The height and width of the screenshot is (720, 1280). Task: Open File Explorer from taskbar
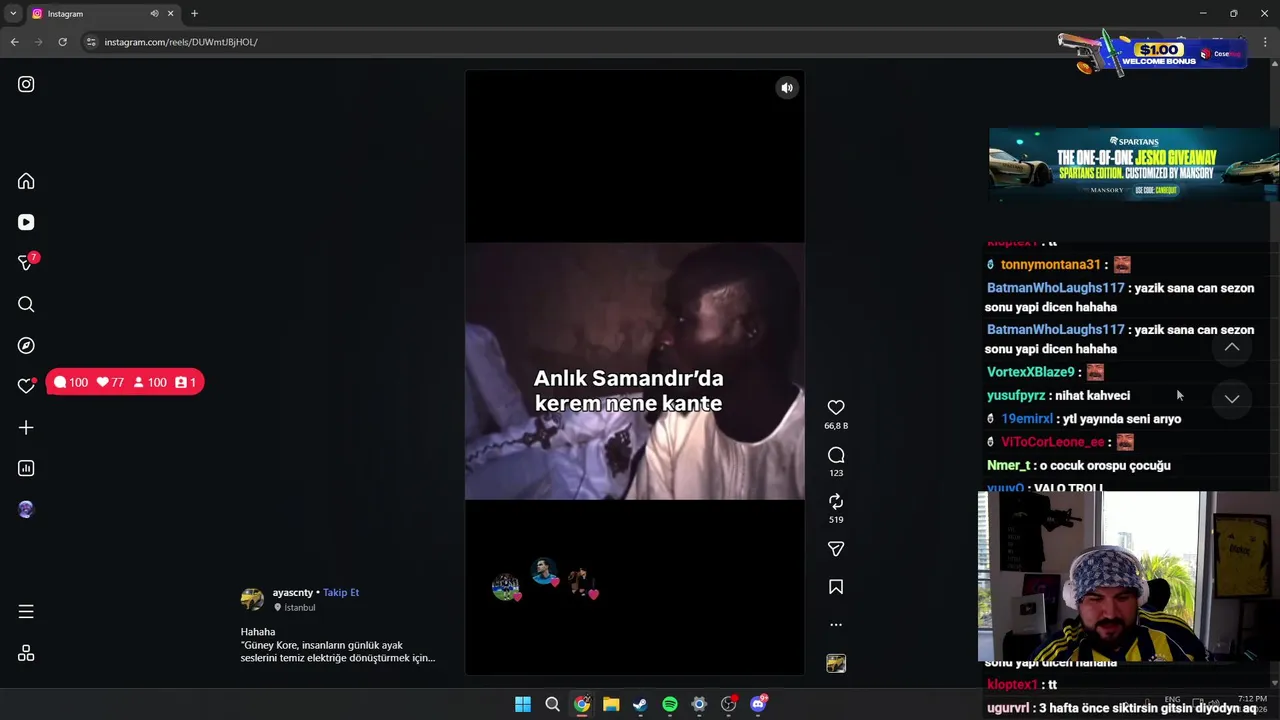tap(611, 704)
